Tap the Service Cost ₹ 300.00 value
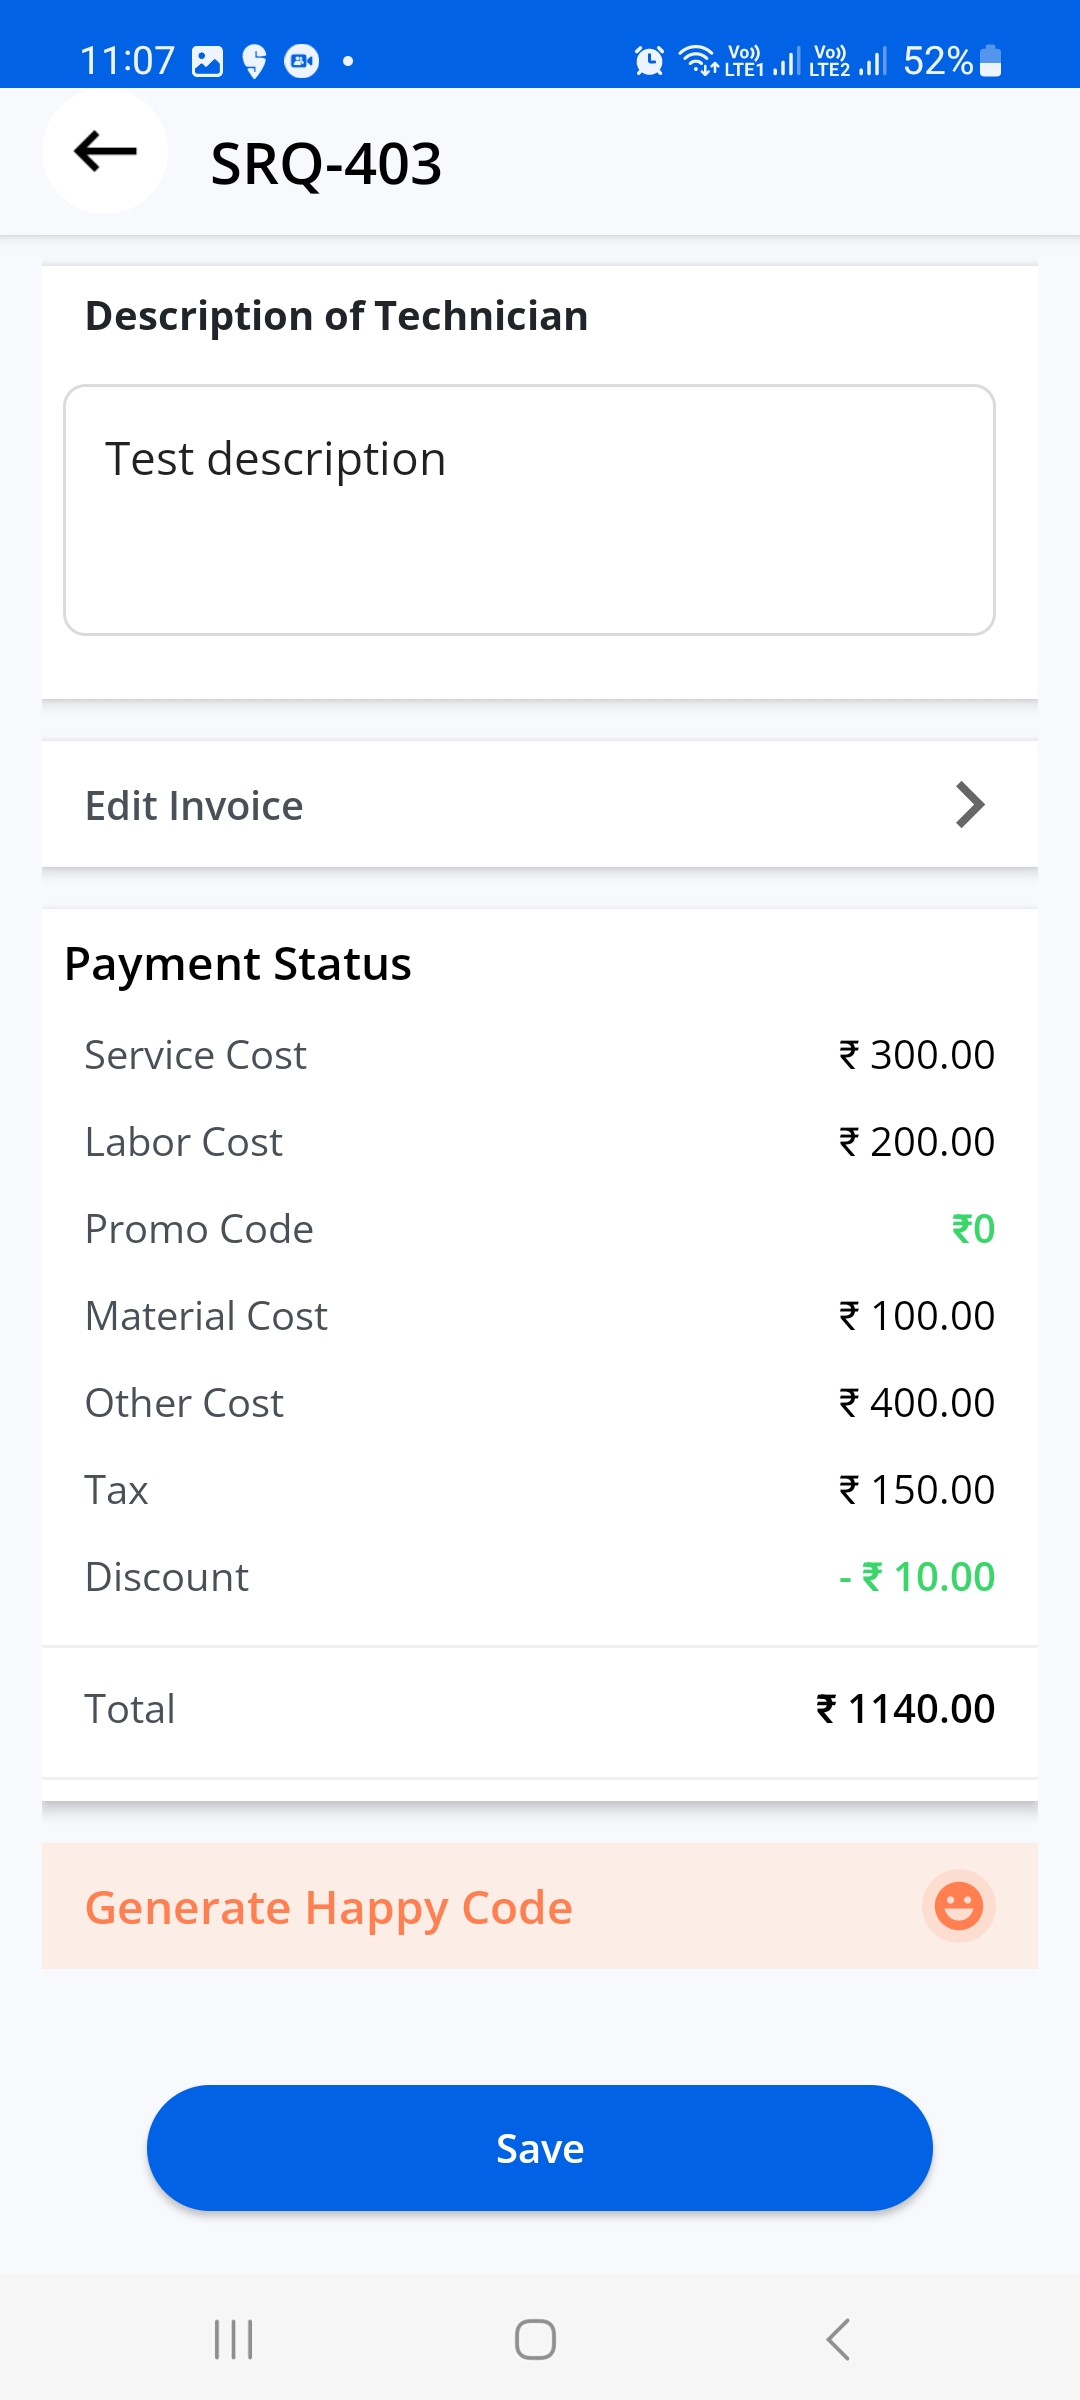This screenshot has height=2400, width=1080. coord(917,1055)
